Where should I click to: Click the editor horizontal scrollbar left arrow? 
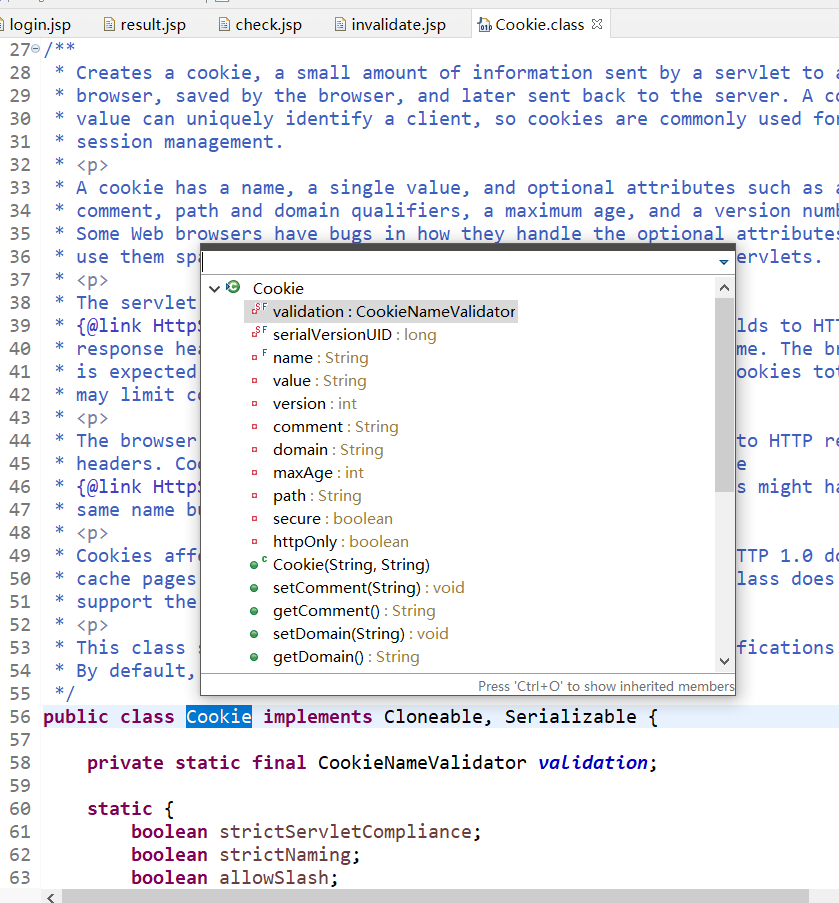(51, 897)
